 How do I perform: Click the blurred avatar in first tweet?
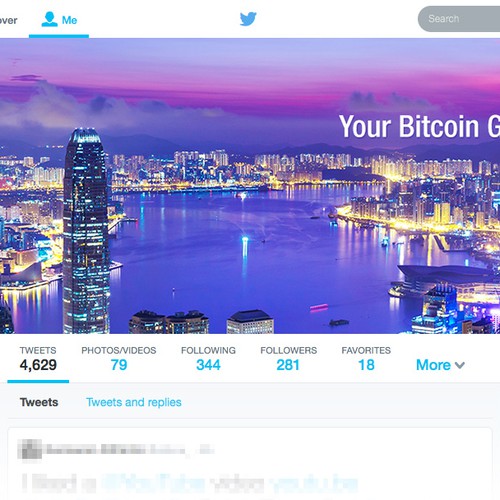point(30,449)
